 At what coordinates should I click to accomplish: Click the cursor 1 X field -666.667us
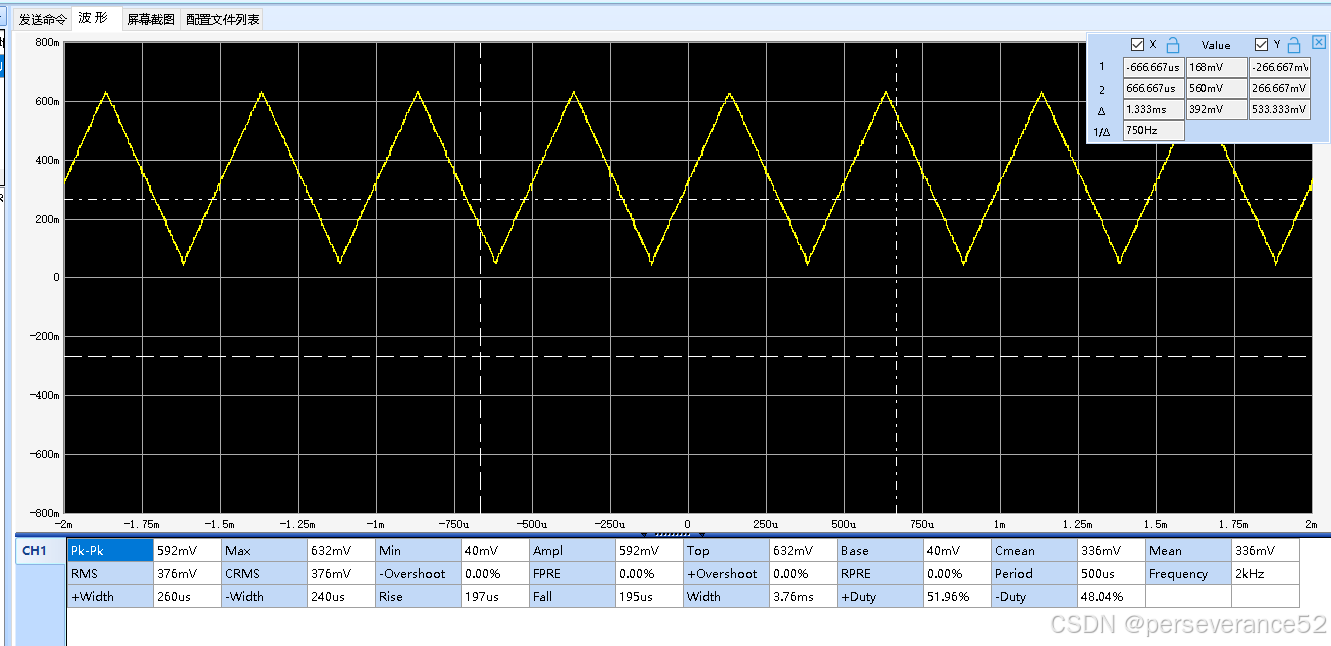click(x=1154, y=67)
